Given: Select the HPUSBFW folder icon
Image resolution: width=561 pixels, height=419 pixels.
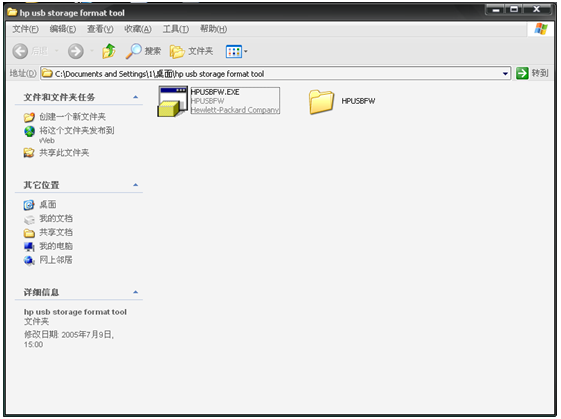Looking at the screenshot, I should click(321, 102).
